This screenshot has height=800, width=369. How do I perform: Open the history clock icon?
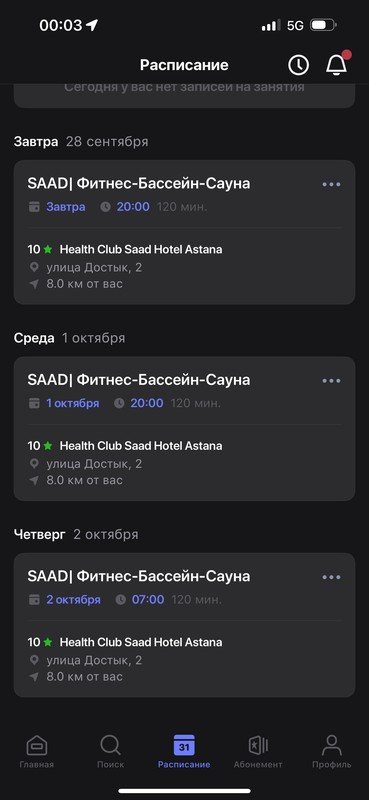pyautogui.click(x=299, y=65)
